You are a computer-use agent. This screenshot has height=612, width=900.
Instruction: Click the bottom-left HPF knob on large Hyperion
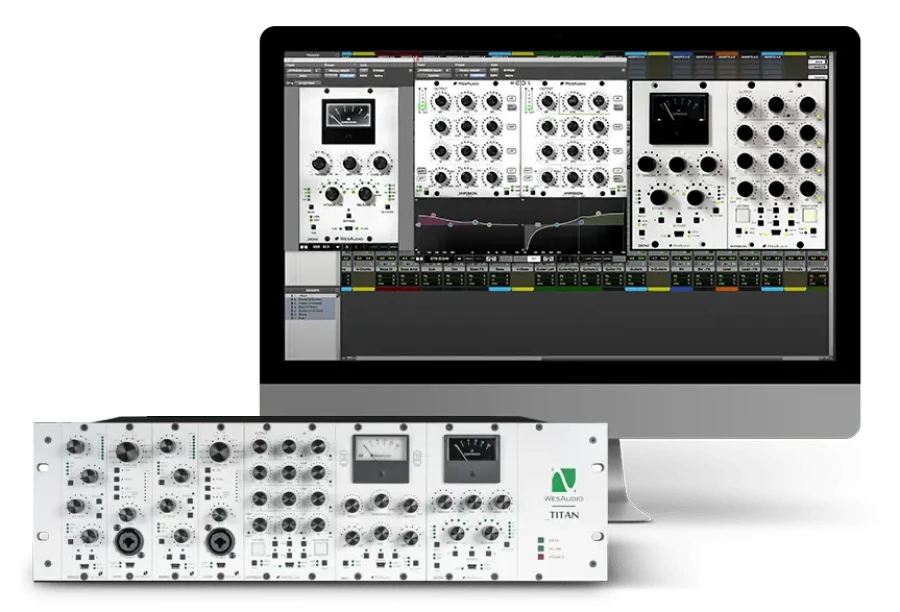[744, 188]
